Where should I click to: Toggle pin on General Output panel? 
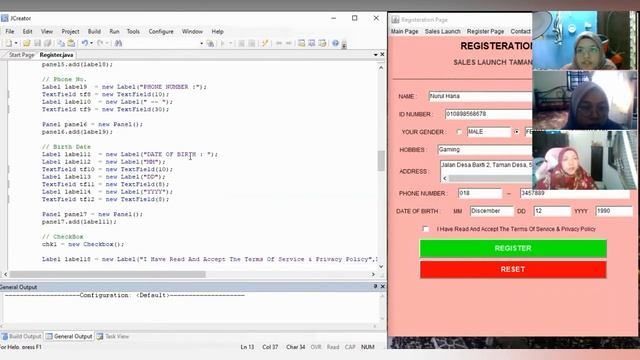[x=376, y=287]
